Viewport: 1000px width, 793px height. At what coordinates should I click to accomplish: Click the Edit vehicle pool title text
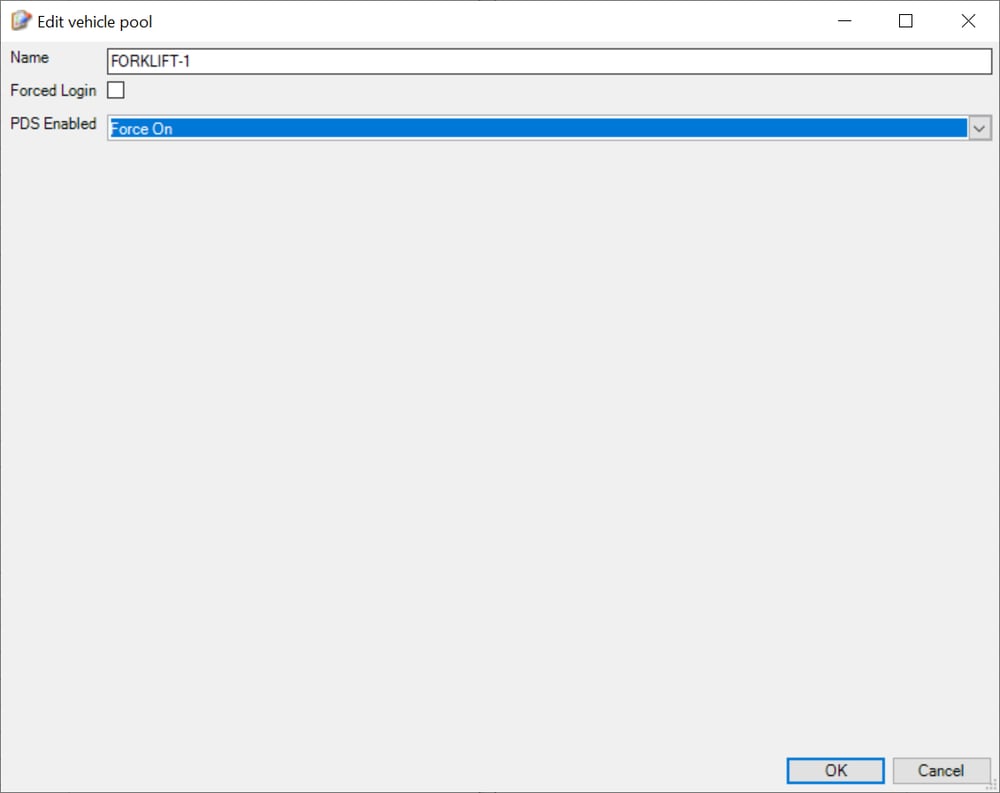(x=95, y=21)
